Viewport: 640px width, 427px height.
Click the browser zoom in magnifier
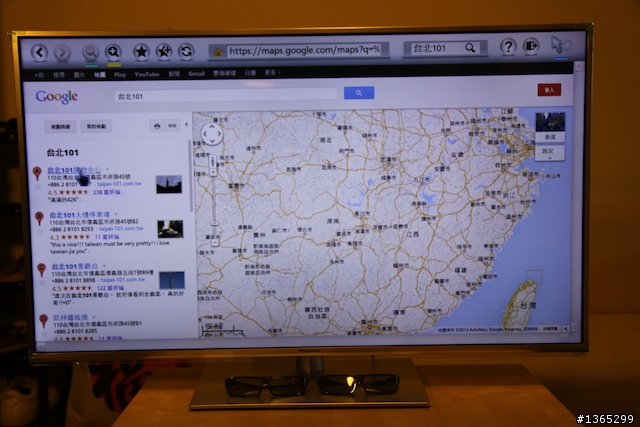113,52
